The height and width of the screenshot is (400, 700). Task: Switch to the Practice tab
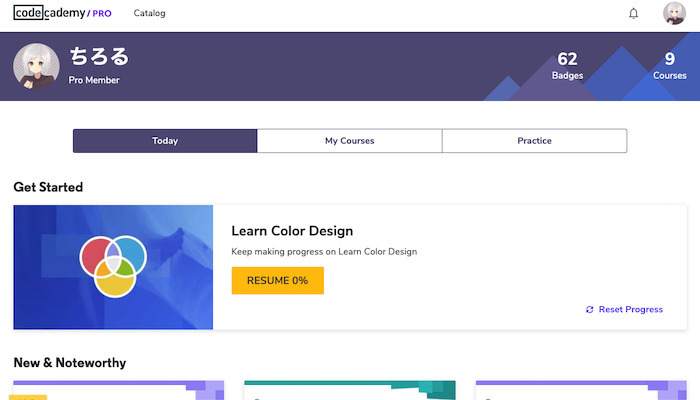coord(534,141)
